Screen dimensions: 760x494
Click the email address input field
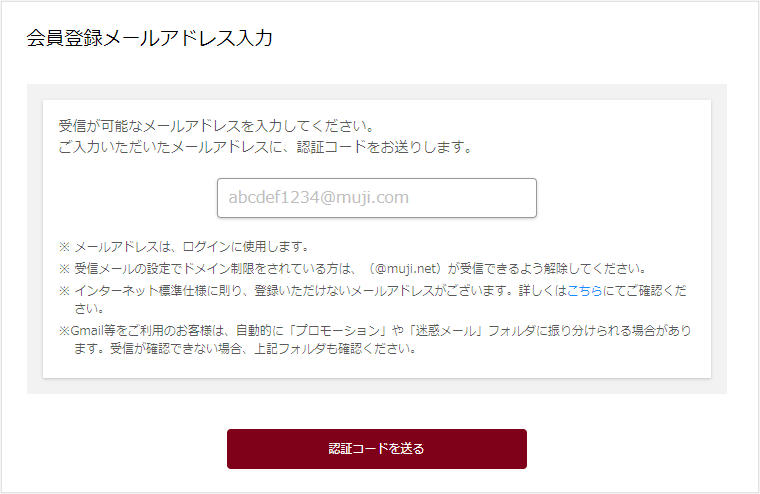(x=376, y=198)
